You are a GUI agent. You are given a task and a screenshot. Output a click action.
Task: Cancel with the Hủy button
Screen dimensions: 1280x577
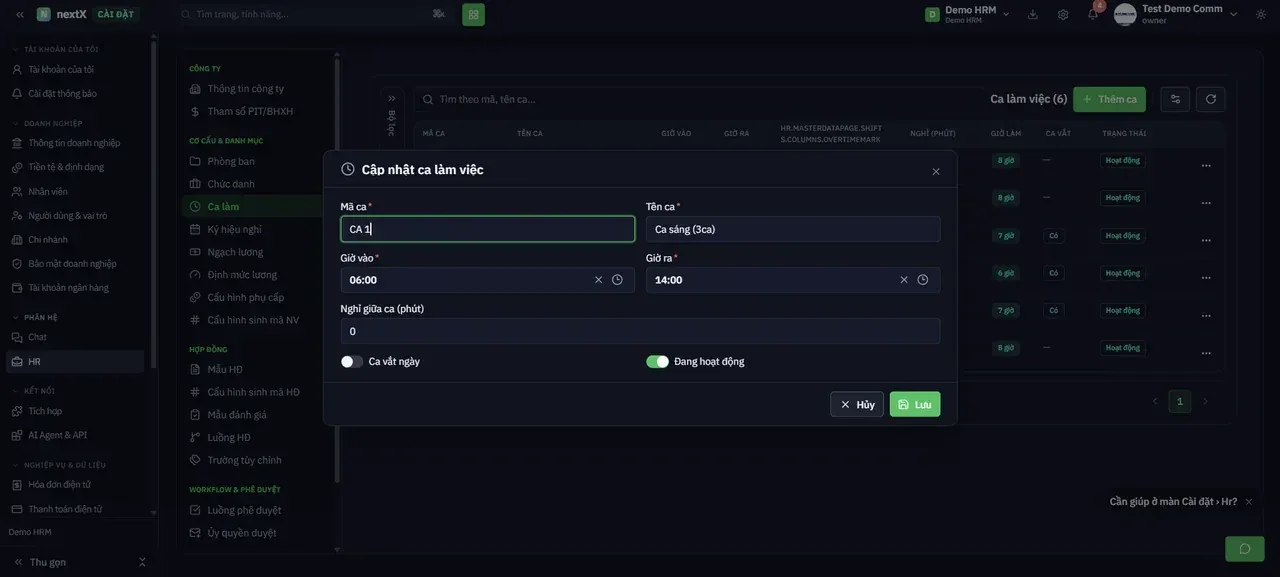click(857, 404)
